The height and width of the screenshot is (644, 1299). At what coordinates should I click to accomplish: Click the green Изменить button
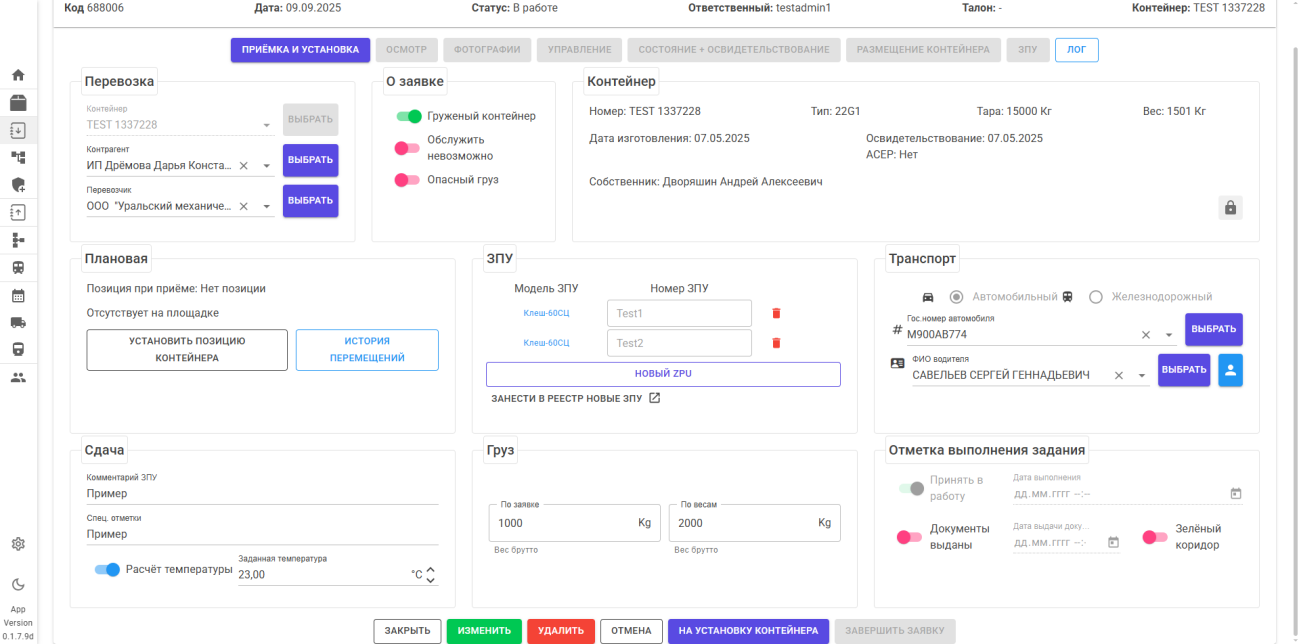coord(484,631)
